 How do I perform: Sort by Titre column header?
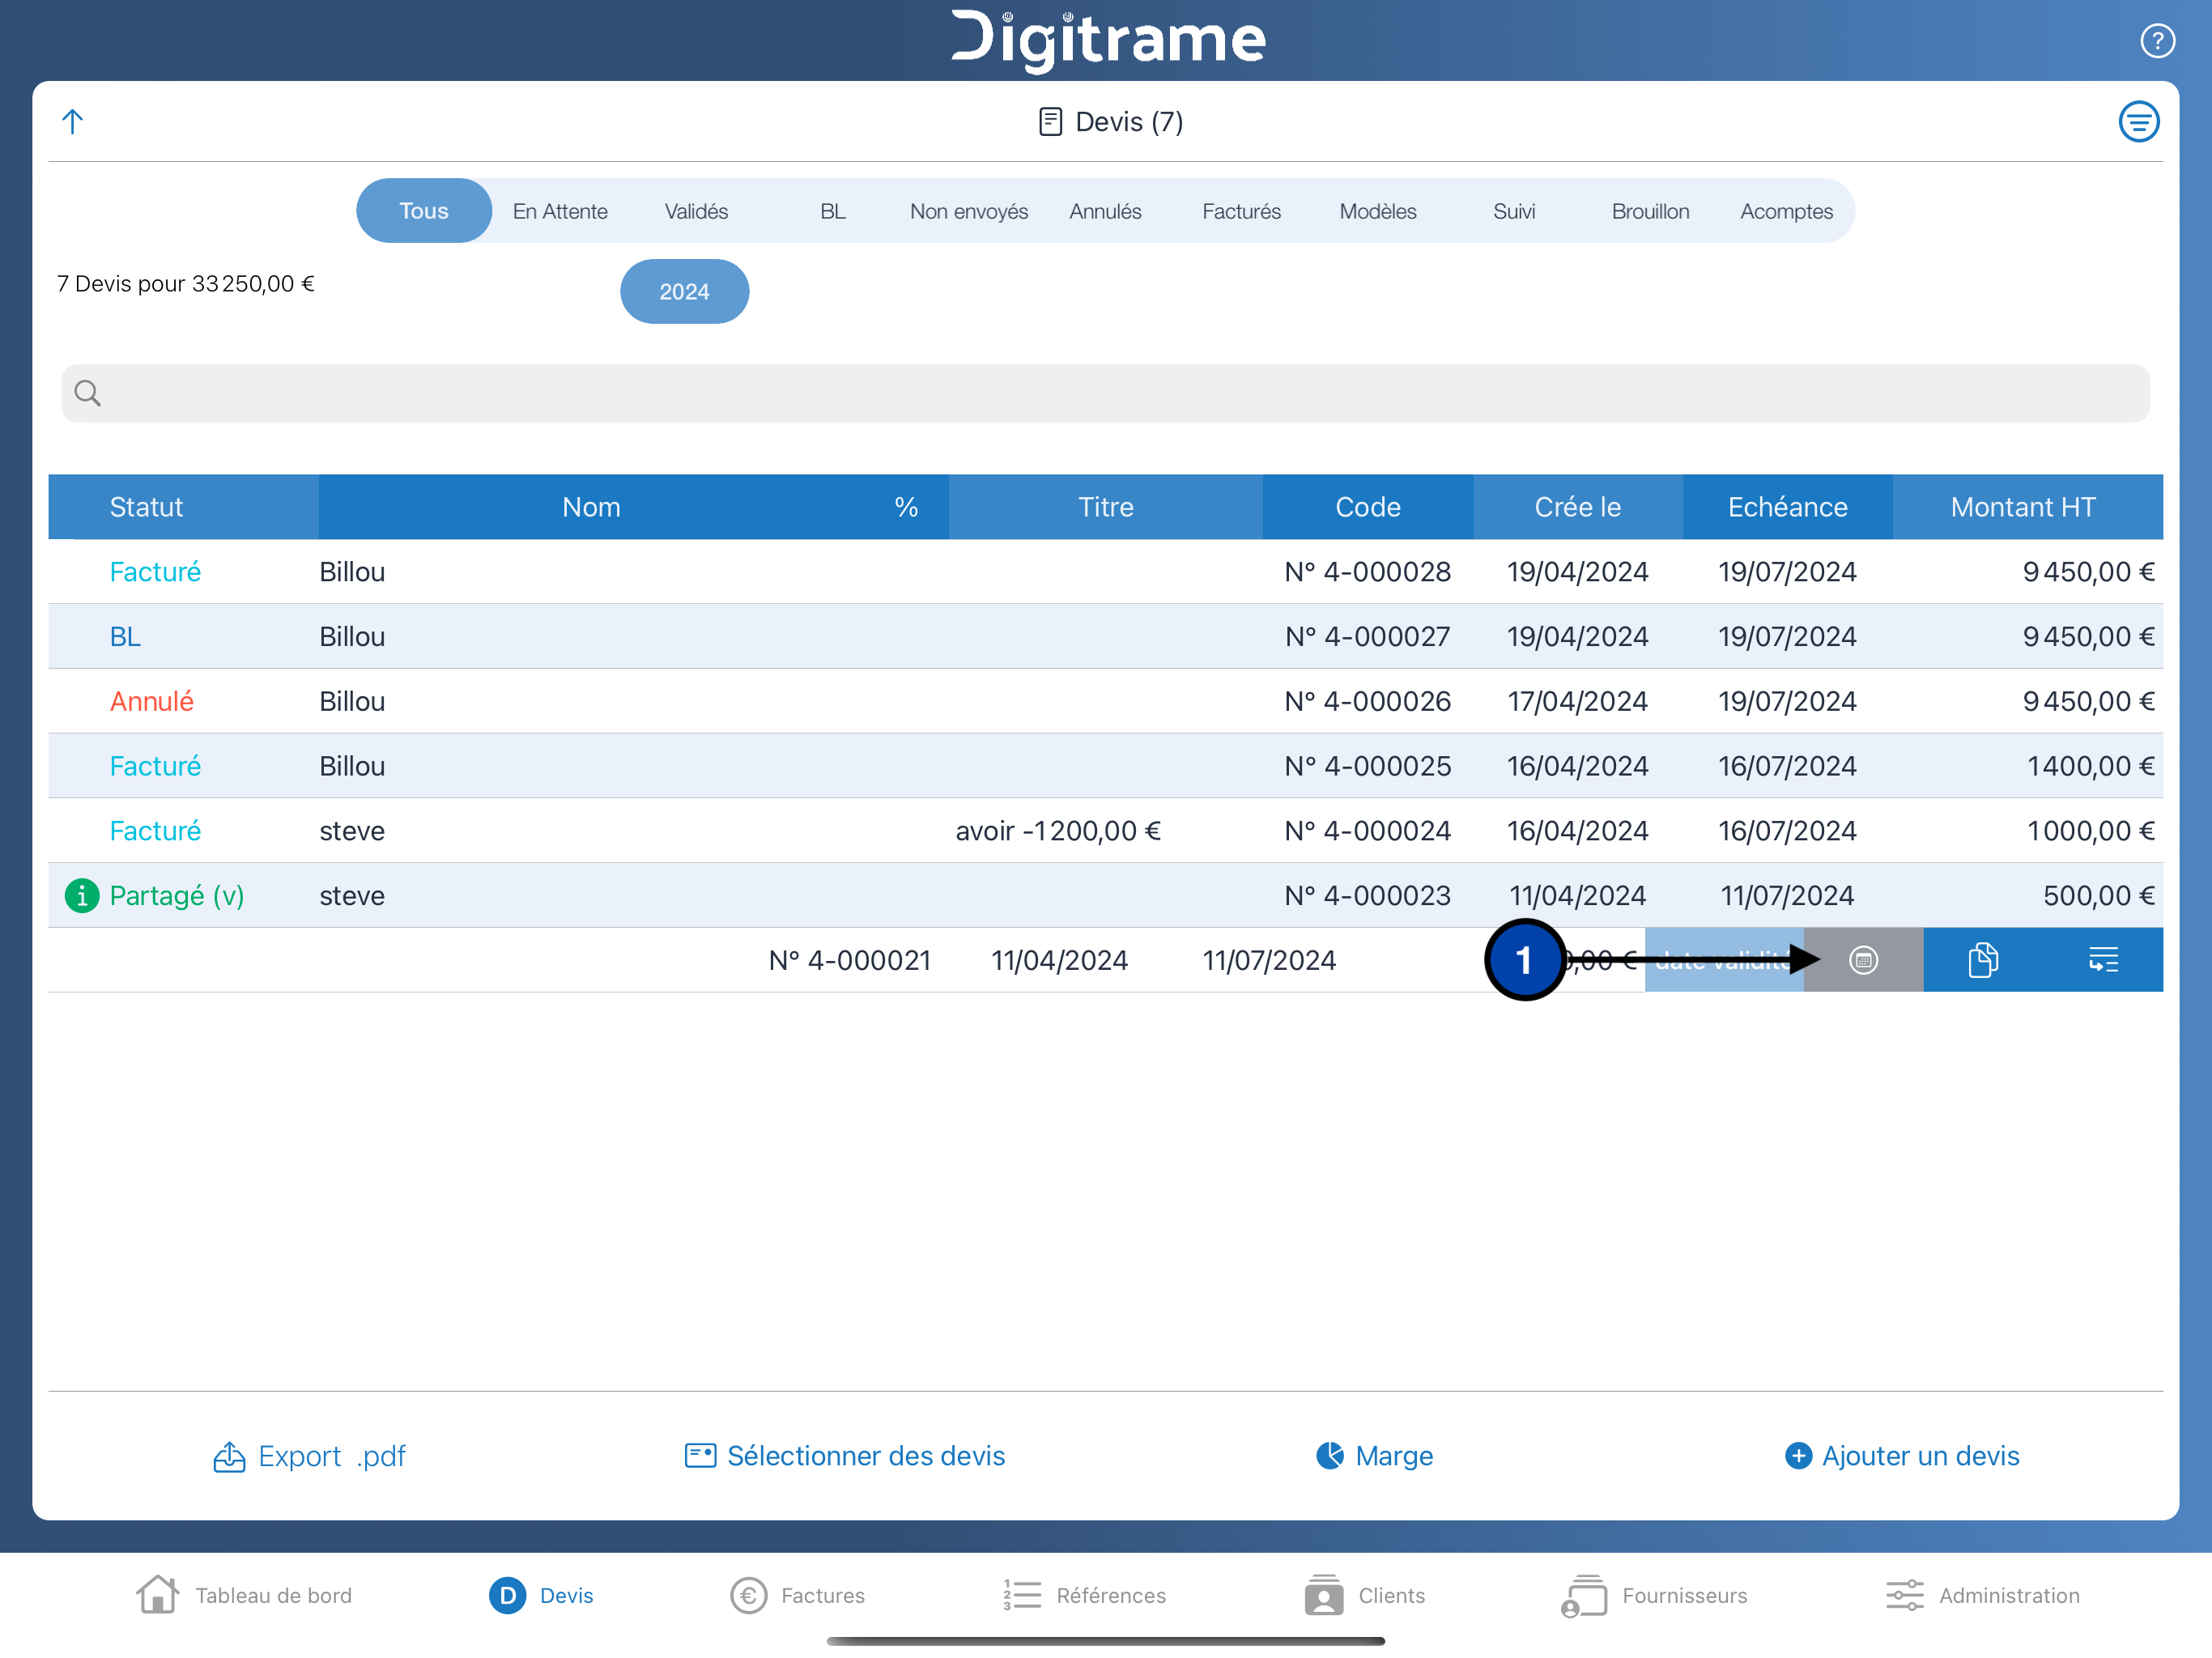(x=1105, y=507)
